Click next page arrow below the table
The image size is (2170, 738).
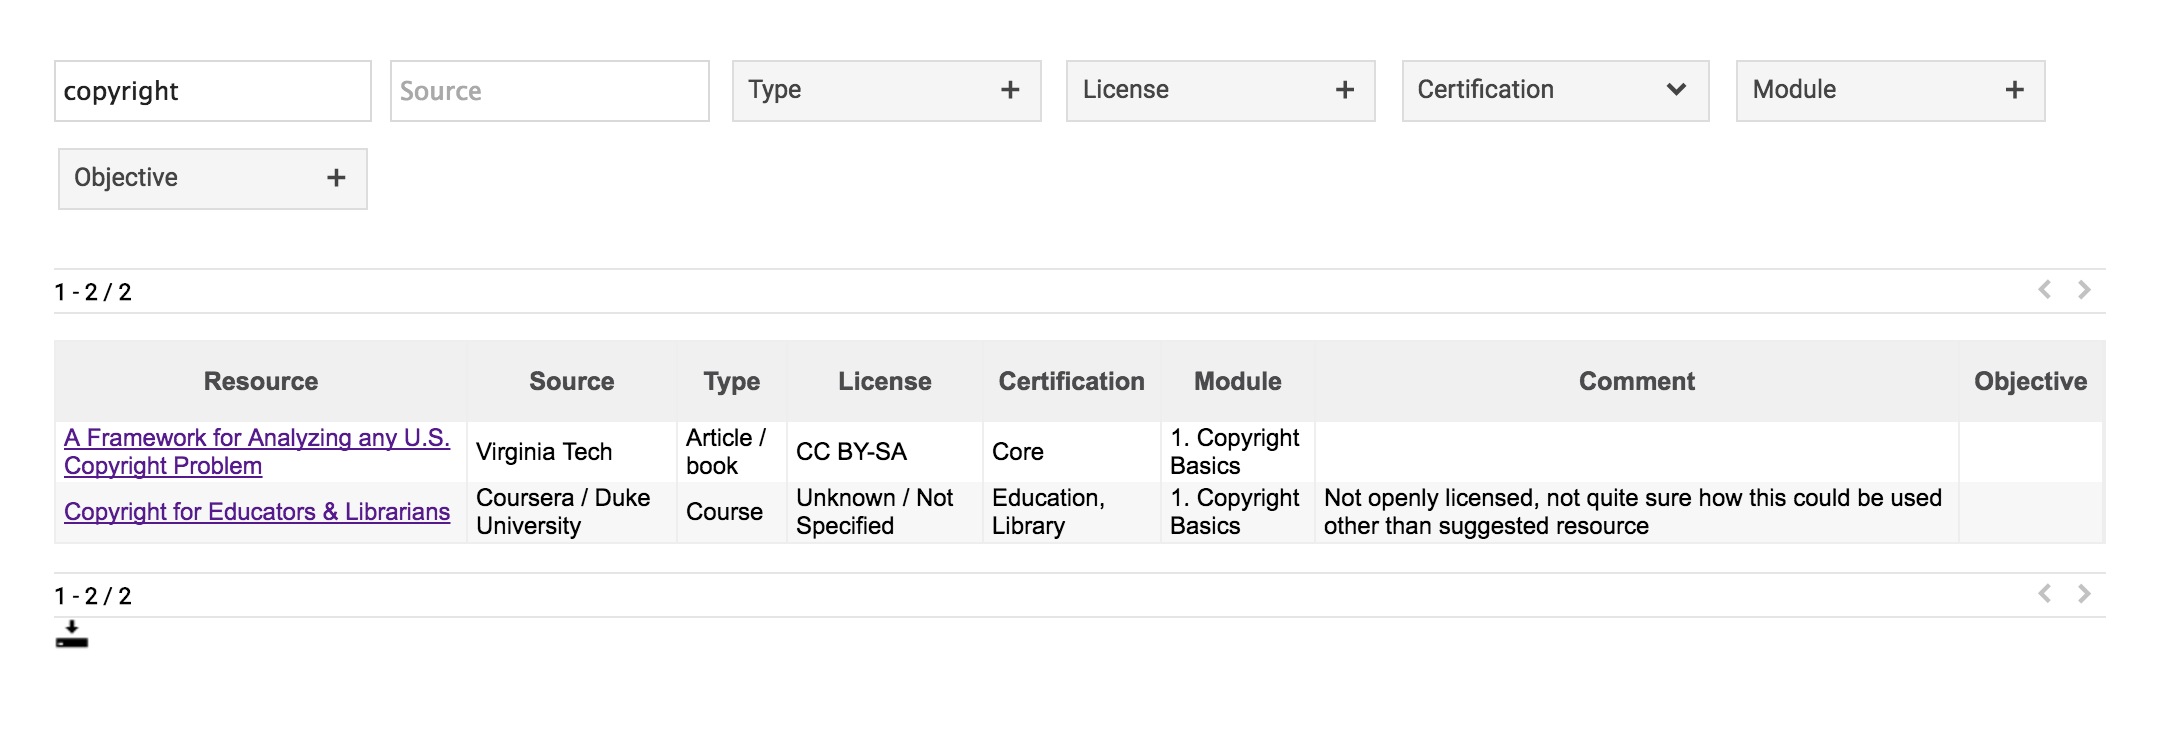[2084, 594]
